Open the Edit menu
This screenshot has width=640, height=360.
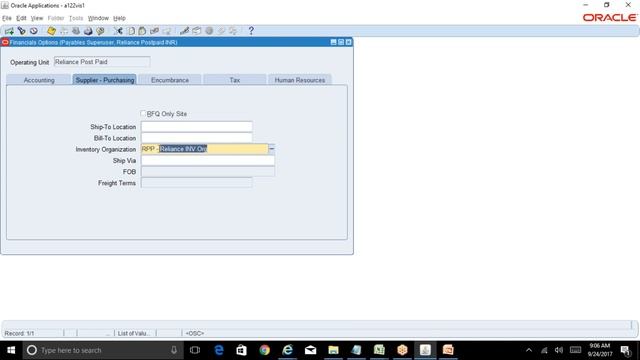(x=21, y=18)
